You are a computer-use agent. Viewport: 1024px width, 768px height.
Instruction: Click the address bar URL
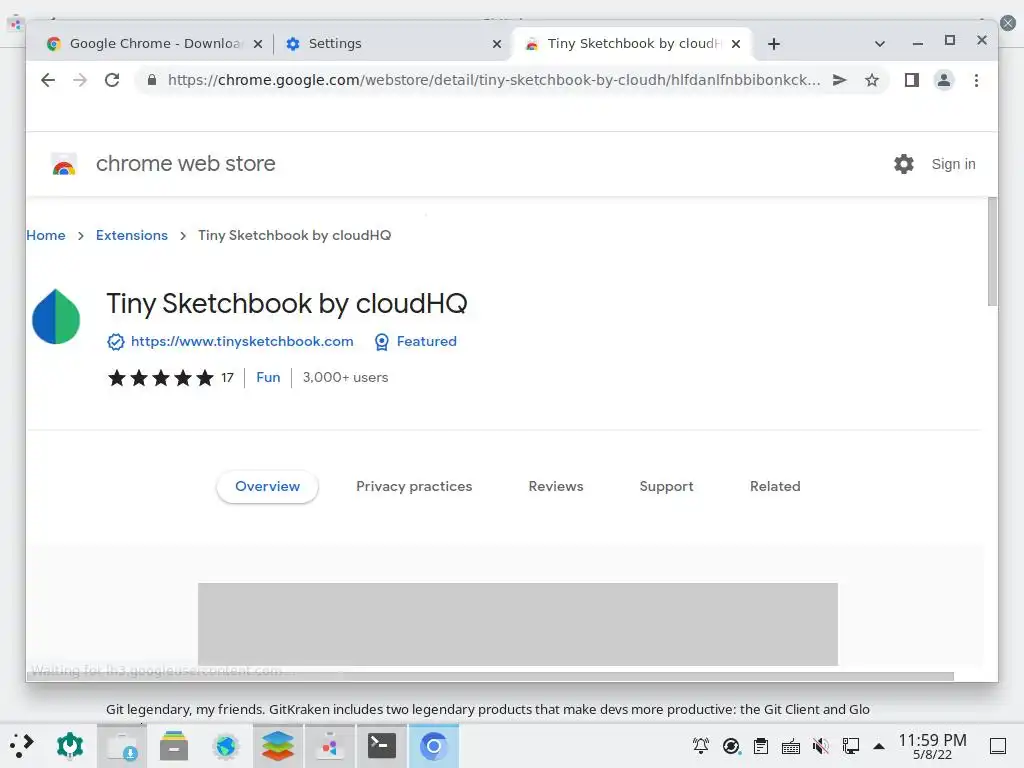(494, 80)
